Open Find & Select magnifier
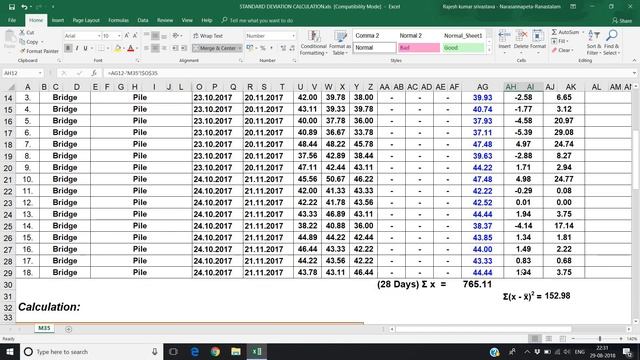This screenshot has width=640, height=360. (x=611, y=42)
